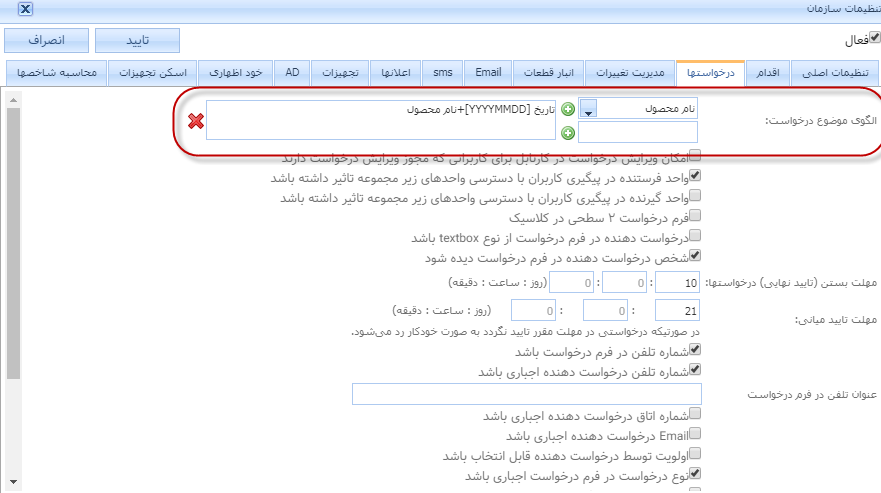
Task: Toggle the فعال checkbox
Action: pyautogui.click(x=874, y=38)
